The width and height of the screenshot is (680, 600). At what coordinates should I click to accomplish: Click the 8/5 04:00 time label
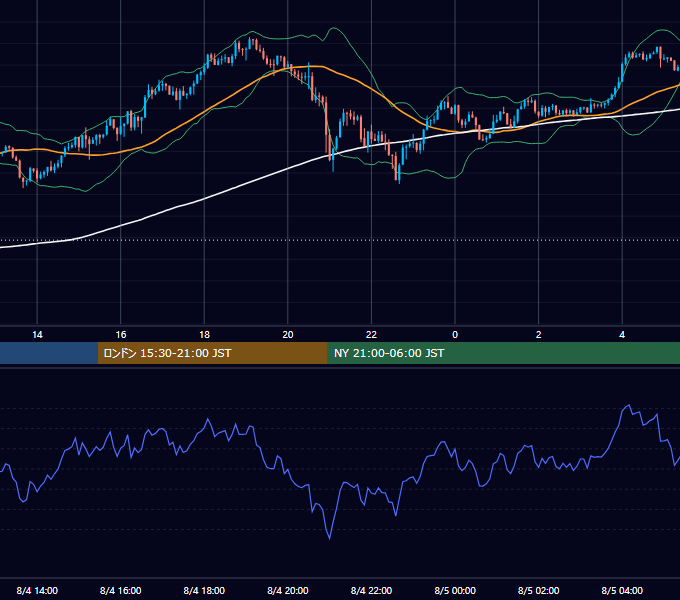(x=622, y=590)
